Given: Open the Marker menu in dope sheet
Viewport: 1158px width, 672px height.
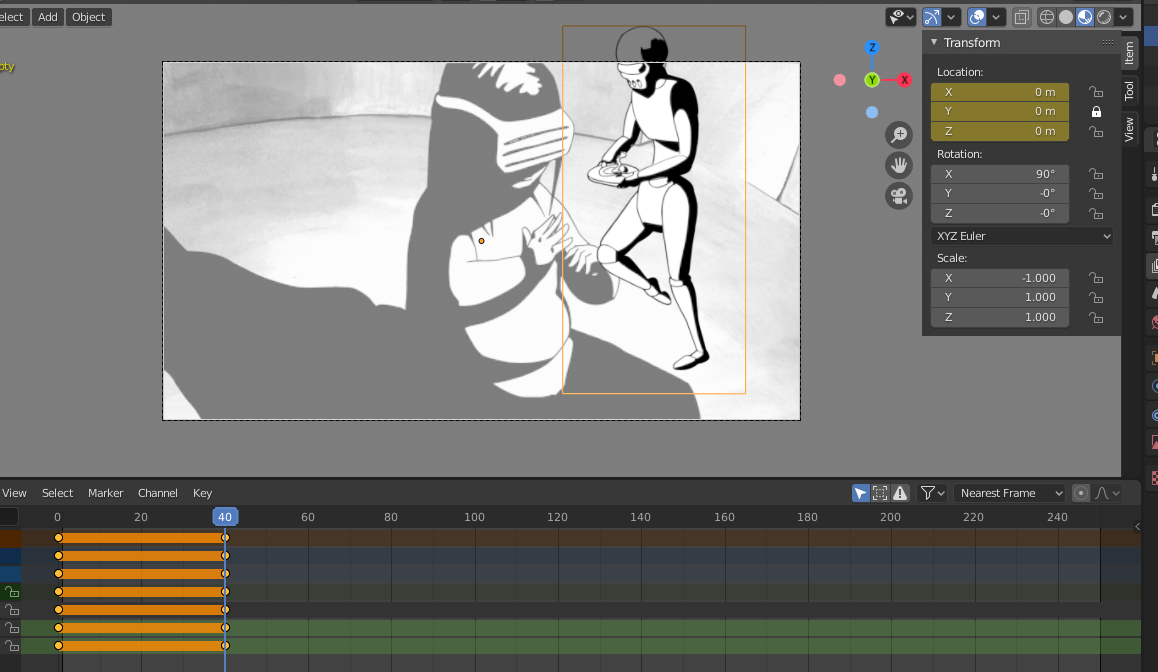Looking at the screenshot, I should [106, 493].
